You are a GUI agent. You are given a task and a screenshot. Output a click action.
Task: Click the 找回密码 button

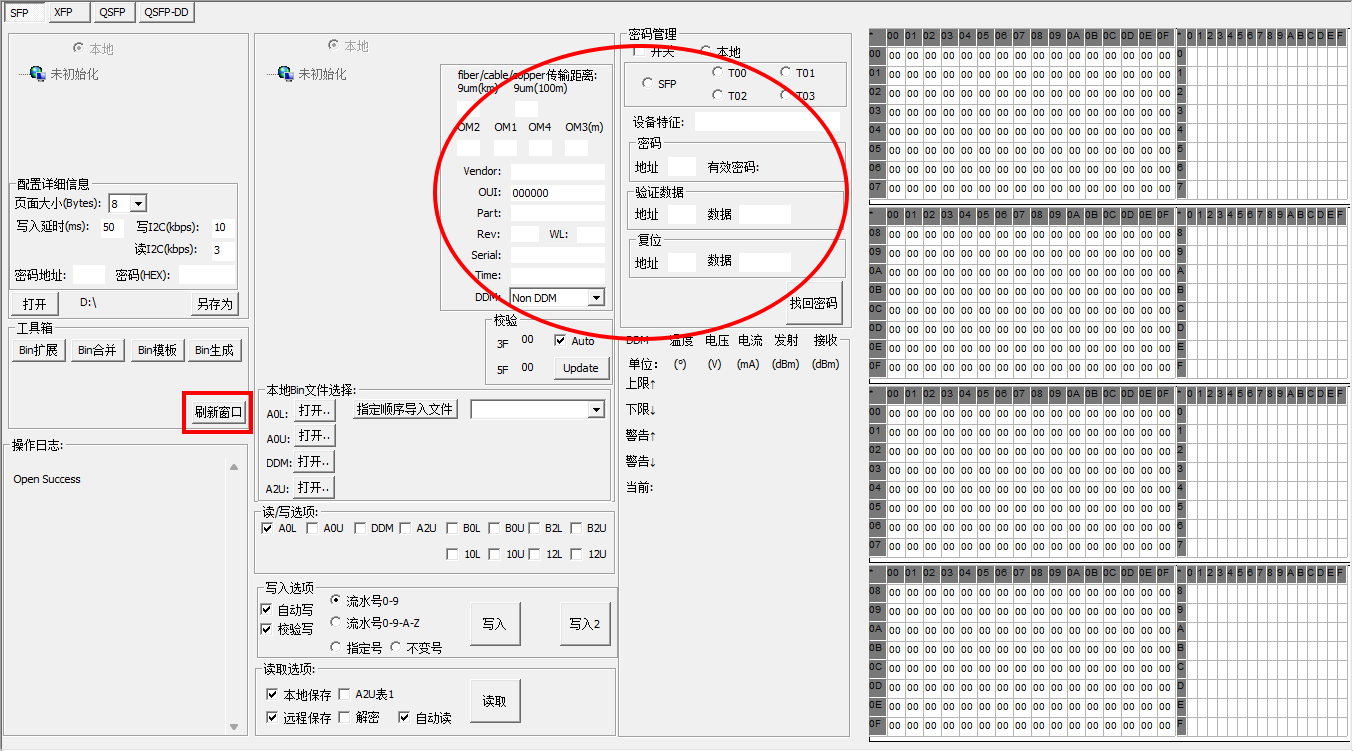click(x=814, y=303)
